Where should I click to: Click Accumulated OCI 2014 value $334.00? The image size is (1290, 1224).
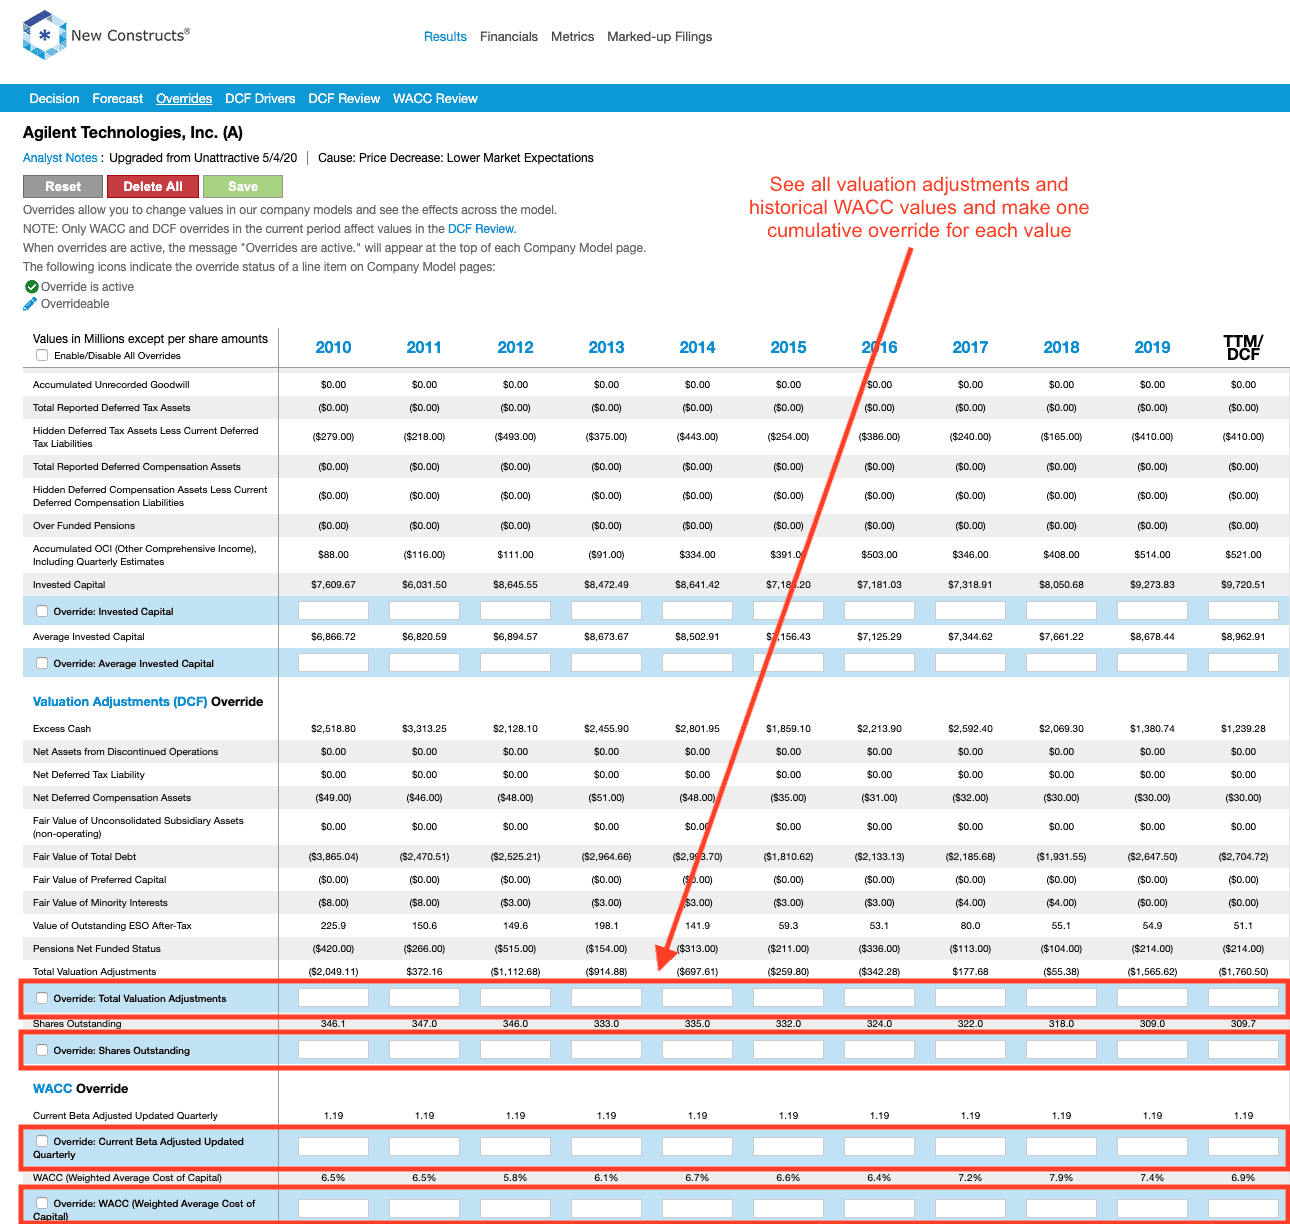[x=697, y=555]
